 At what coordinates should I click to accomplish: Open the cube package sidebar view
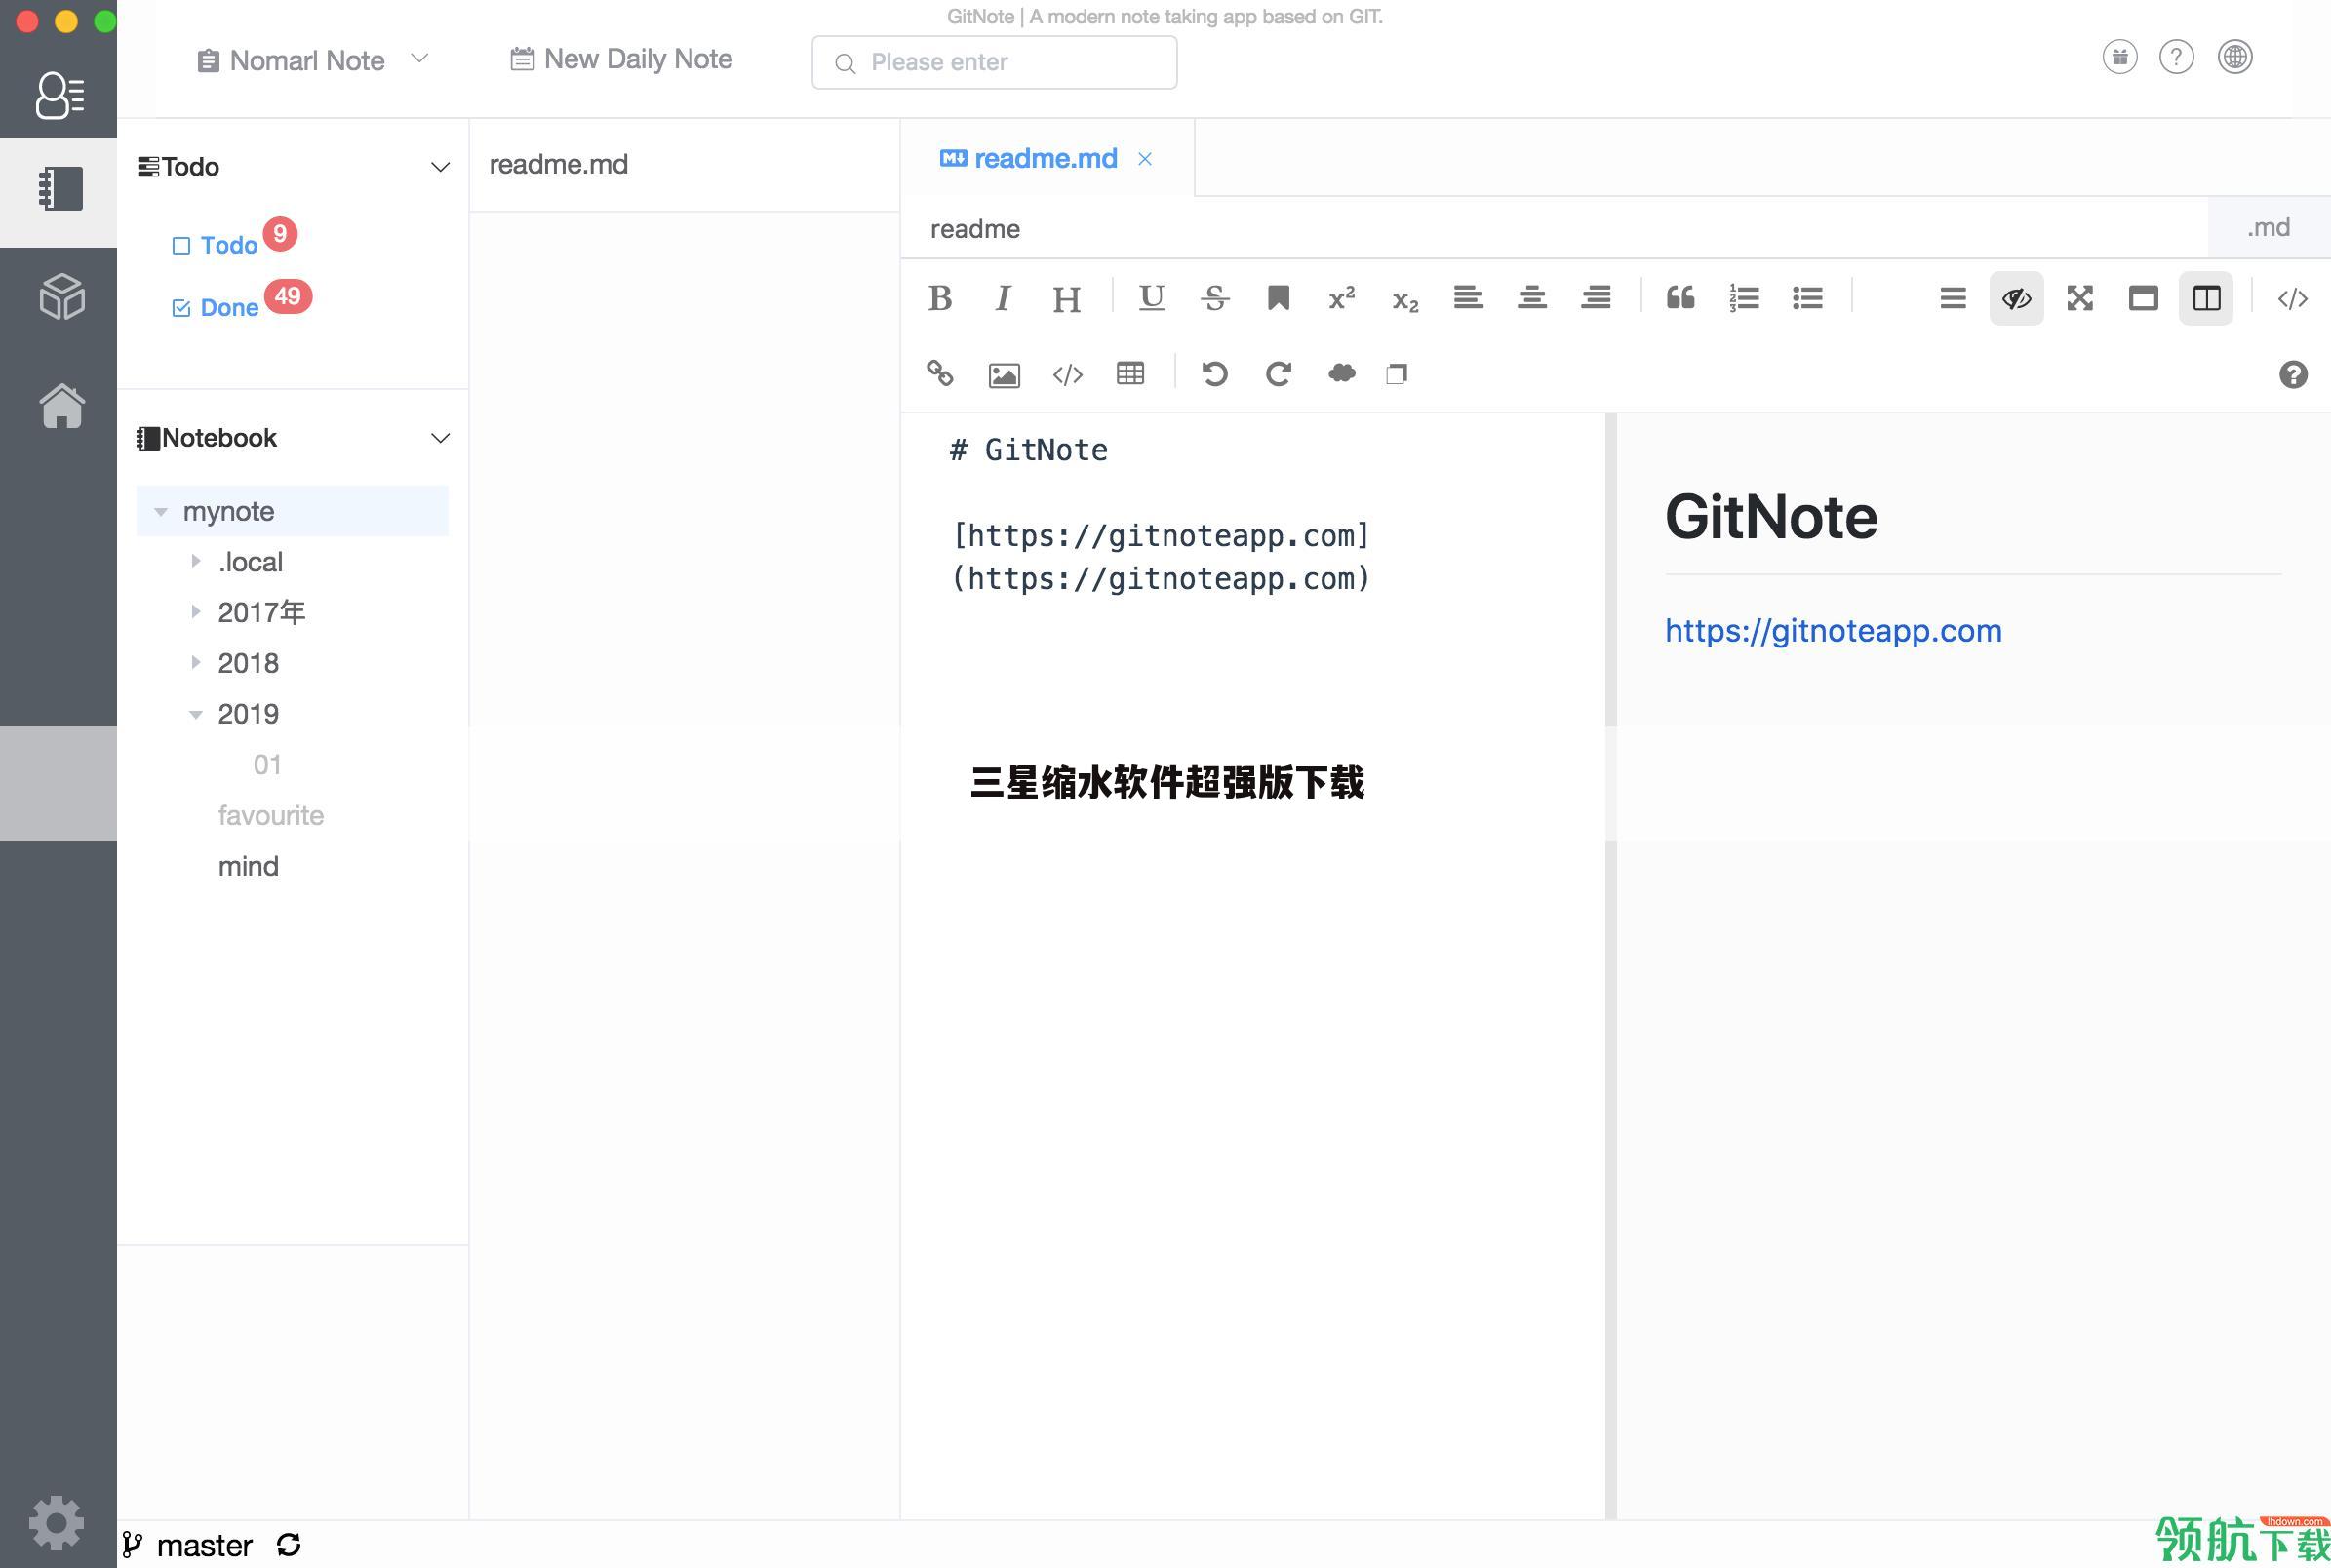click(61, 296)
